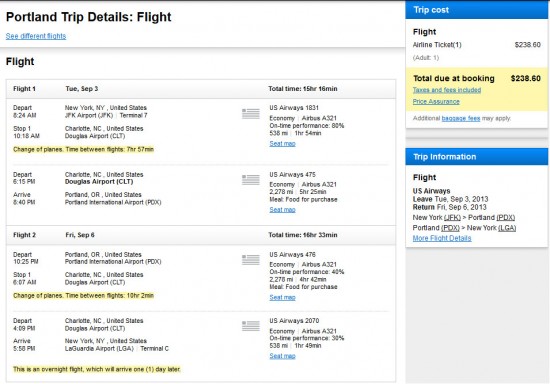Click PDX code in the JFK to Portland route
550x384 pixels.
[x=505, y=217]
